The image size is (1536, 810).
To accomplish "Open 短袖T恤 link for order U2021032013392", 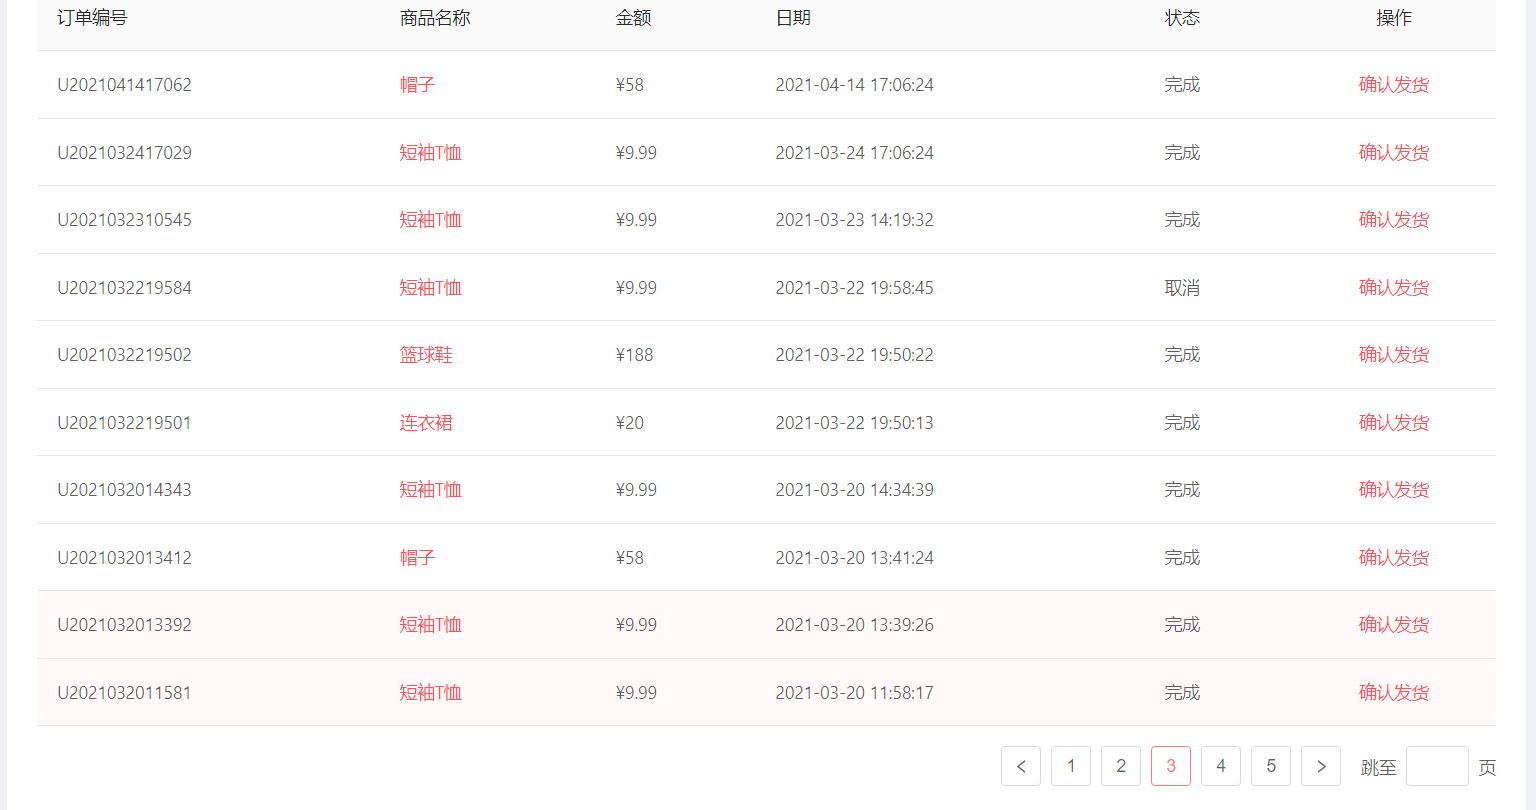I will click(430, 625).
